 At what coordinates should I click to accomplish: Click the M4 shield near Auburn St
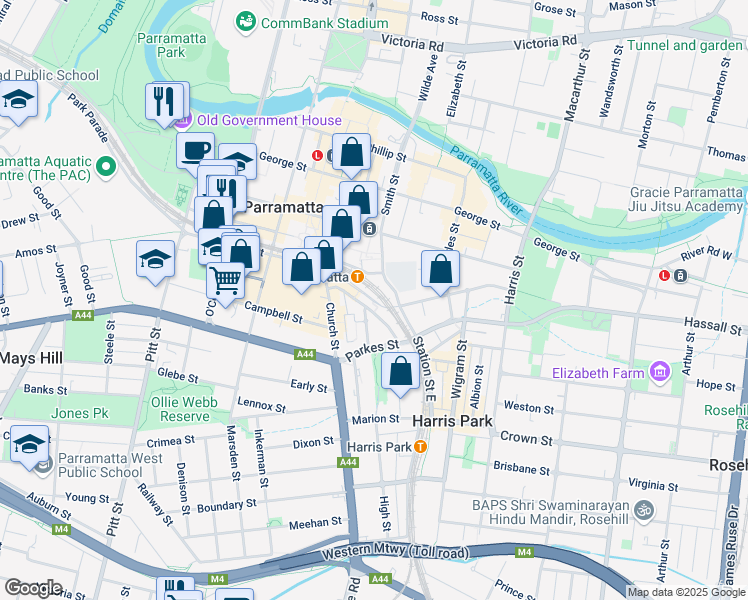[x=62, y=529]
